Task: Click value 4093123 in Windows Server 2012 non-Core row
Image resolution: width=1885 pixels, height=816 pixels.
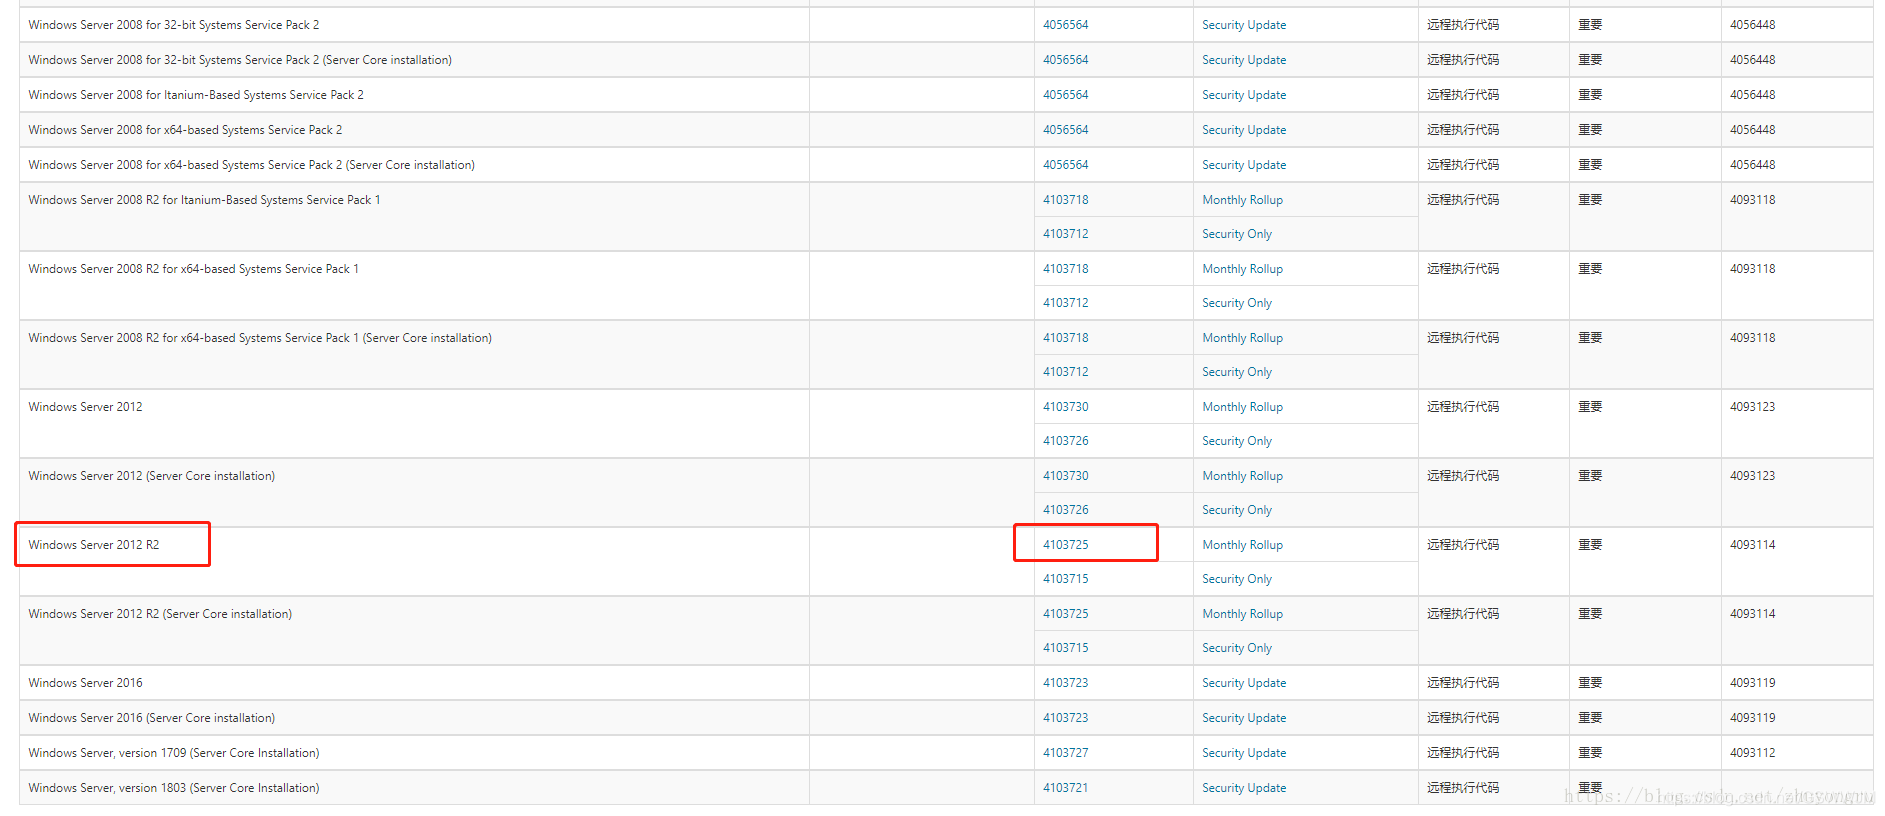Action: (1752, 407)
